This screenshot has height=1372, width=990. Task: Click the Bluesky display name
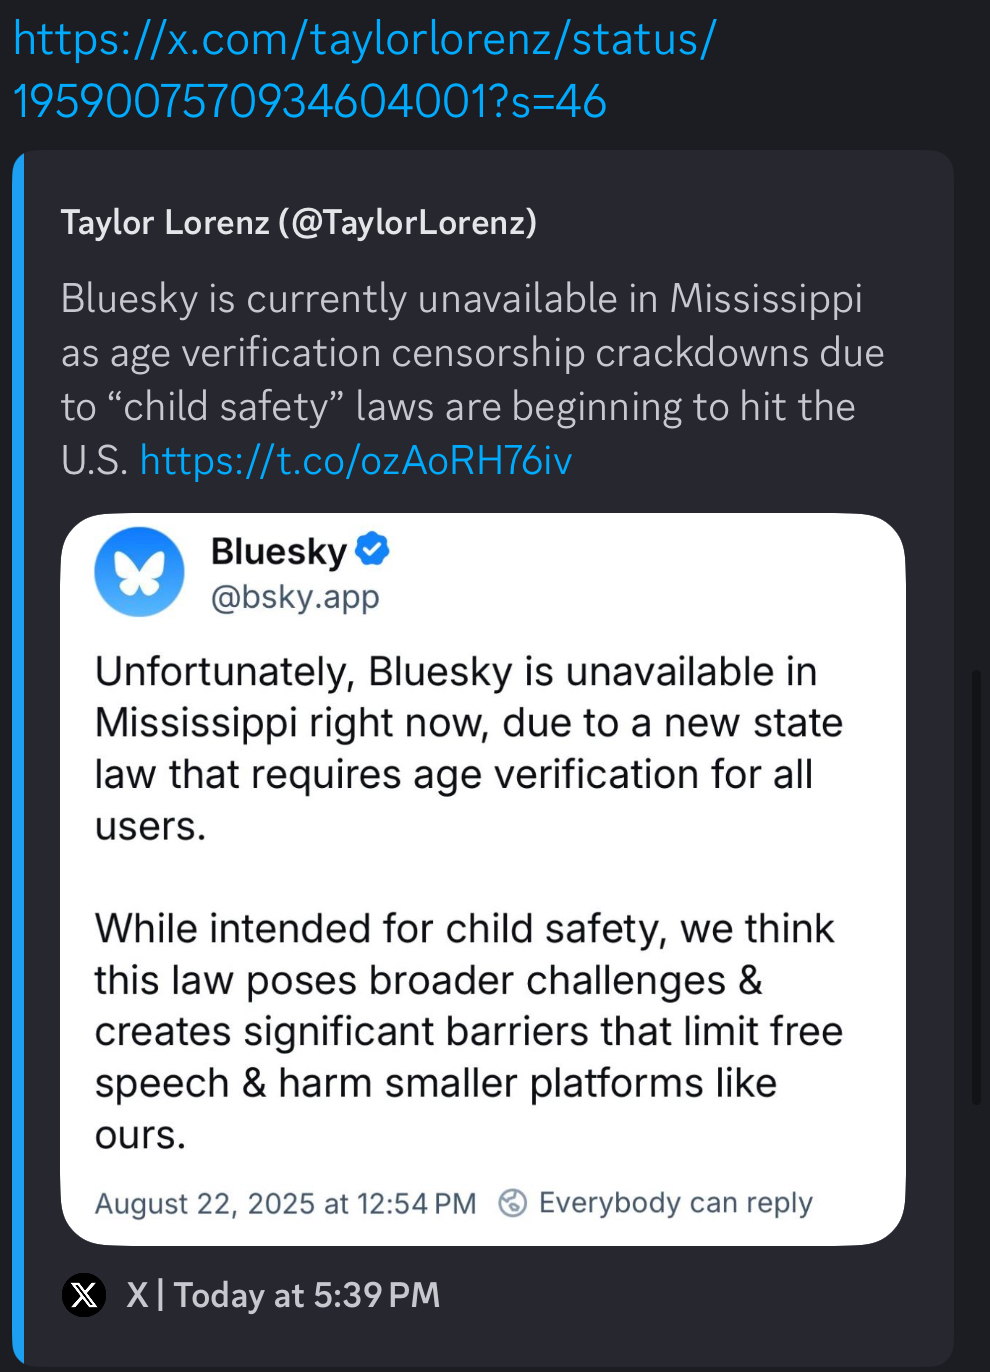click(278, 551)
